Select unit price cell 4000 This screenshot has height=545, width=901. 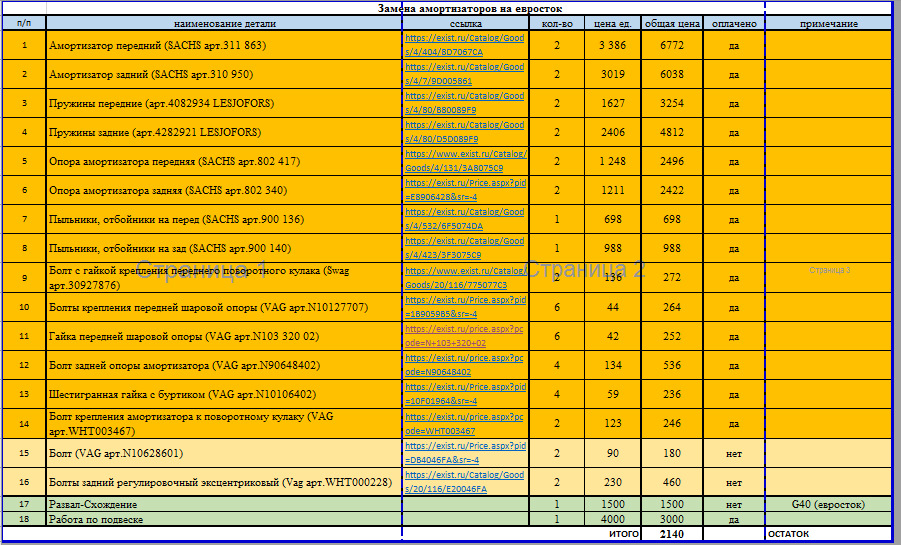pos(613,519)
